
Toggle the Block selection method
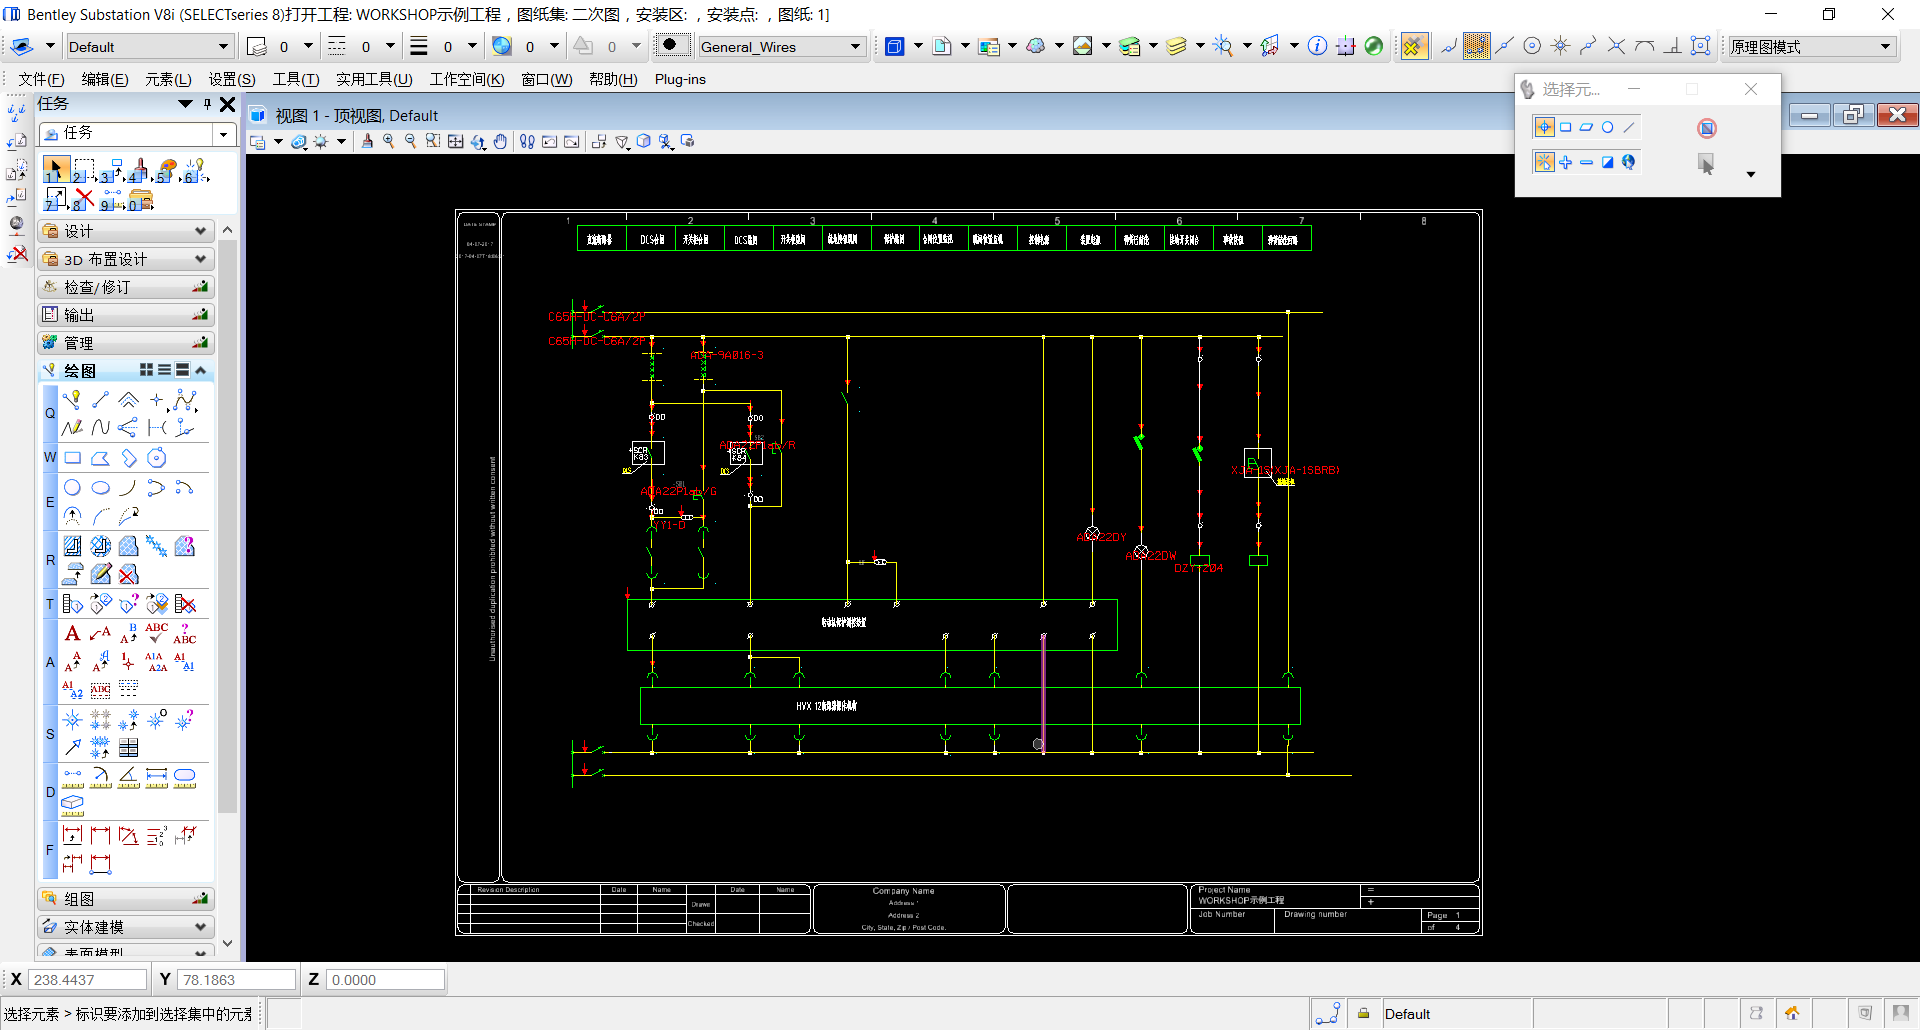click(1565, 127)
